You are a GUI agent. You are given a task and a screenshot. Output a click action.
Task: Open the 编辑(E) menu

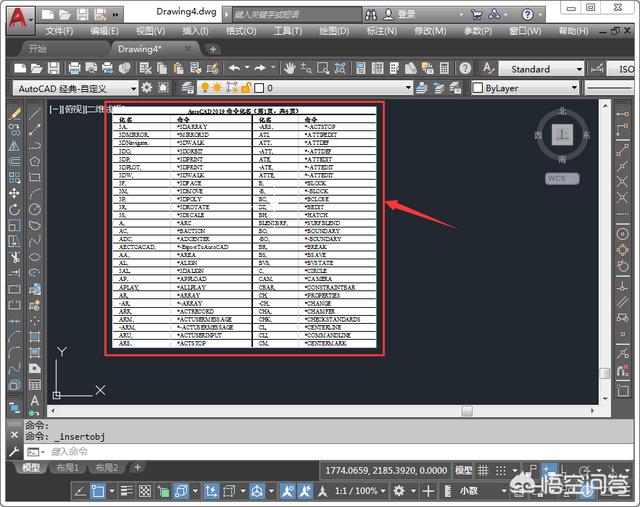[104, 31]
